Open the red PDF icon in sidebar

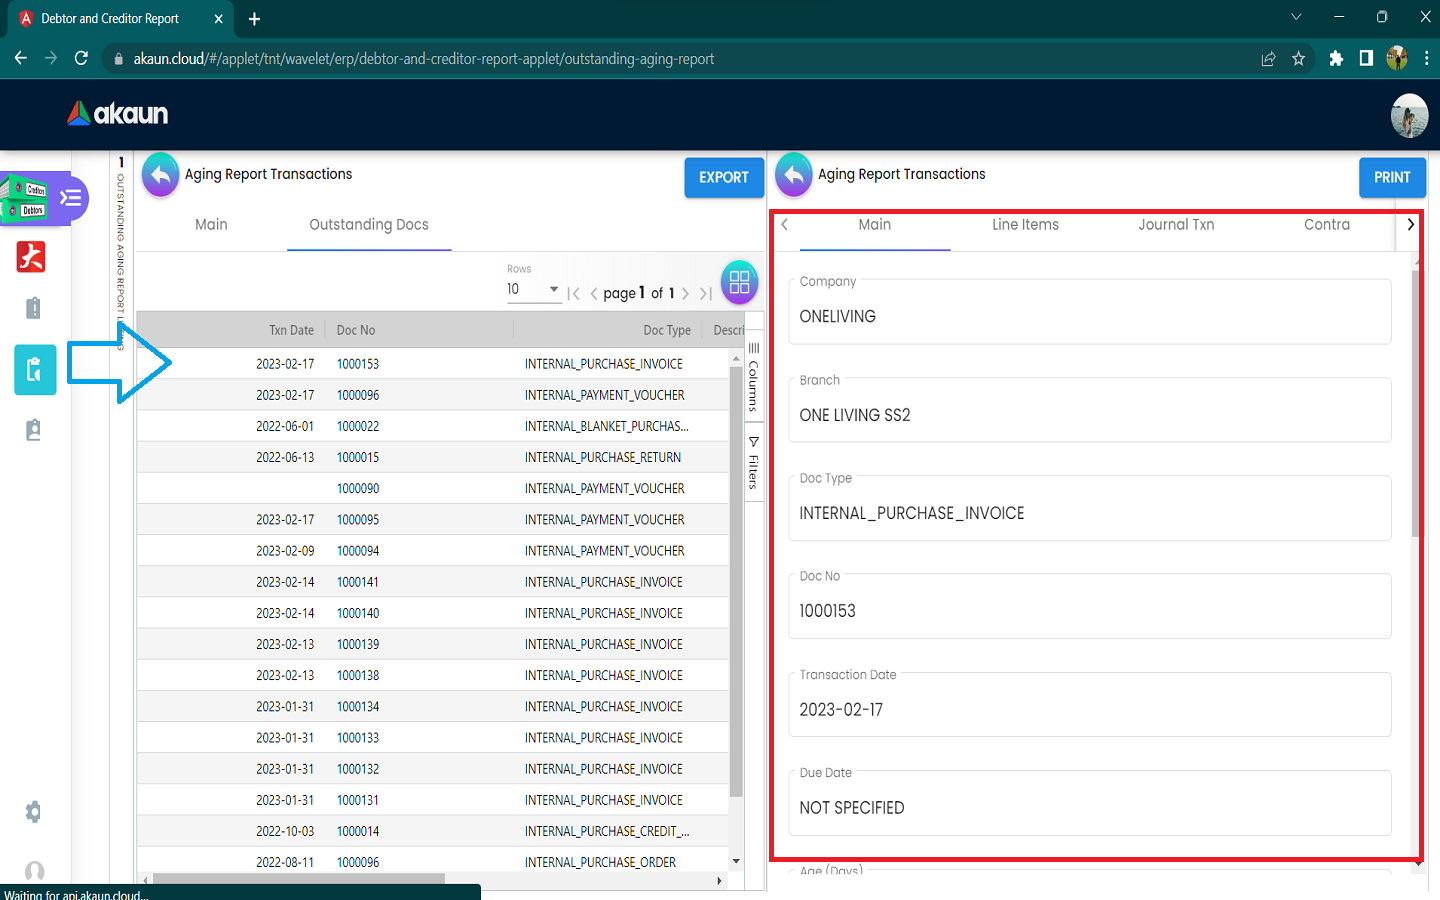pos(32,257)
